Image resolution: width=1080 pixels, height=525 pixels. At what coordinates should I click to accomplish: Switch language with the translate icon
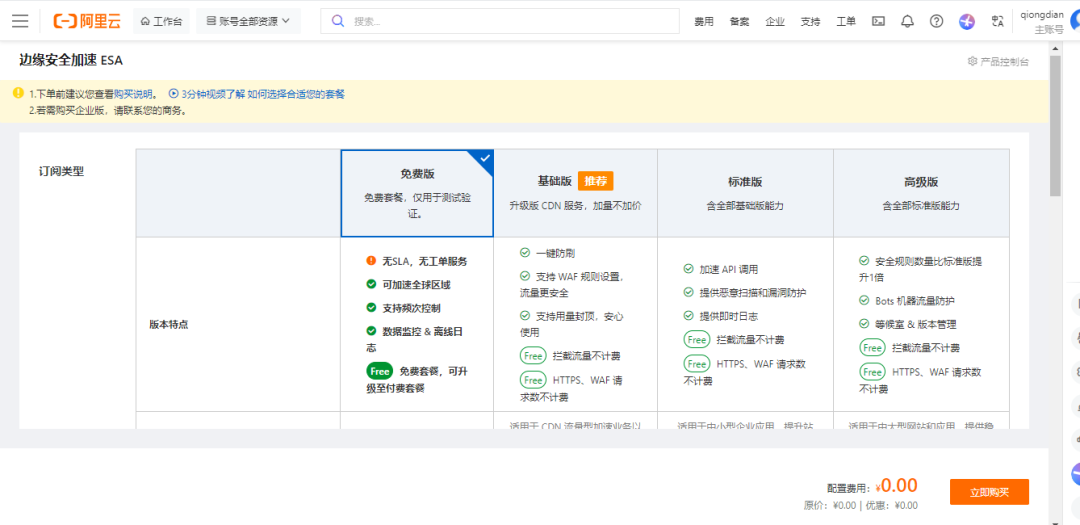997,21
